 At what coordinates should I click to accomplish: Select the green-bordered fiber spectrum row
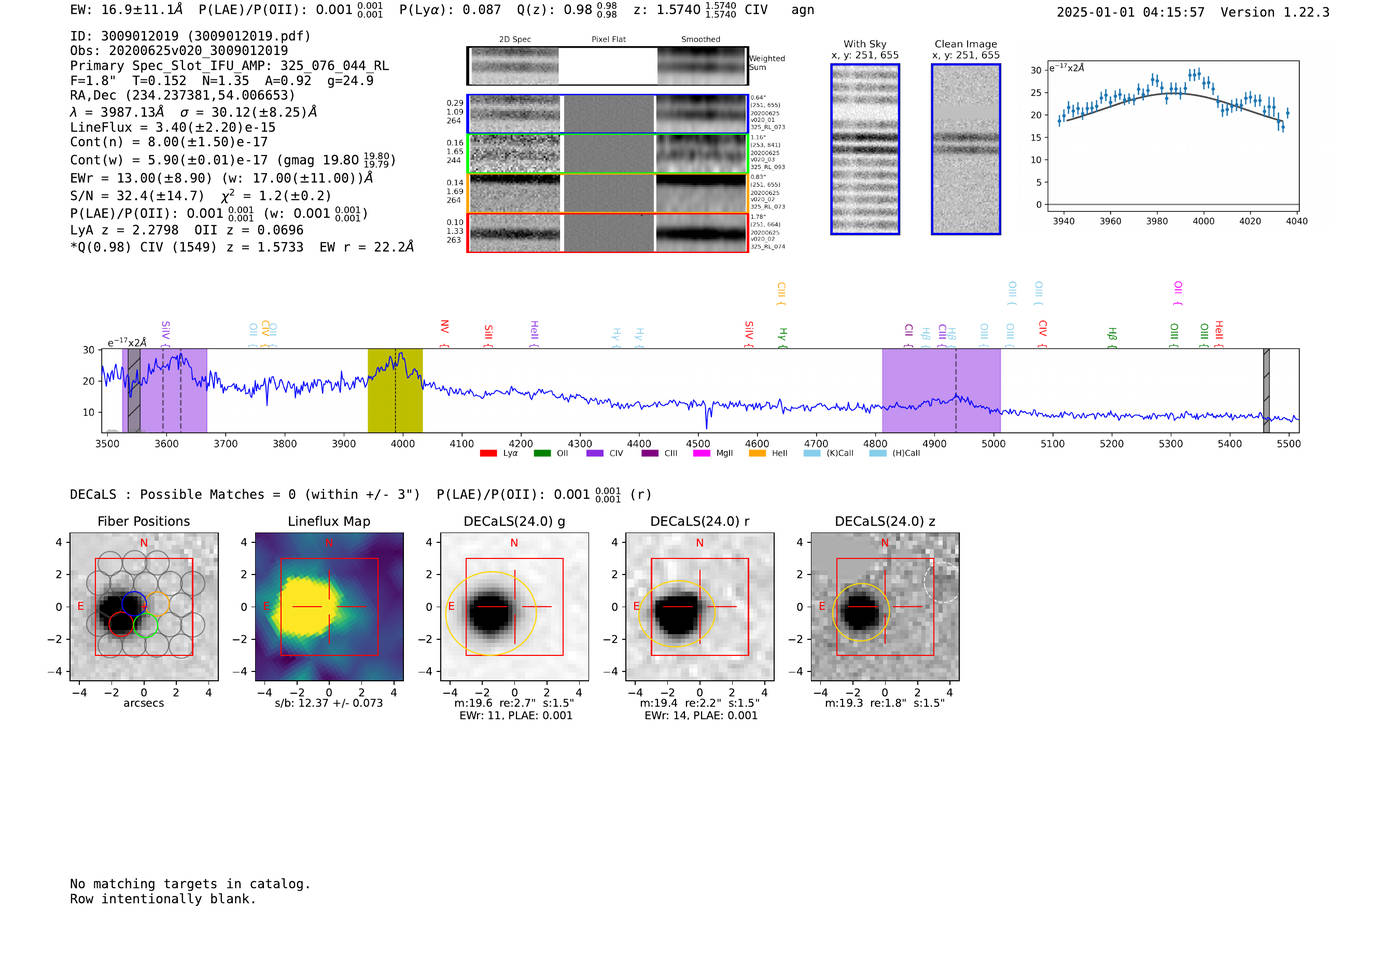point(608,154)
